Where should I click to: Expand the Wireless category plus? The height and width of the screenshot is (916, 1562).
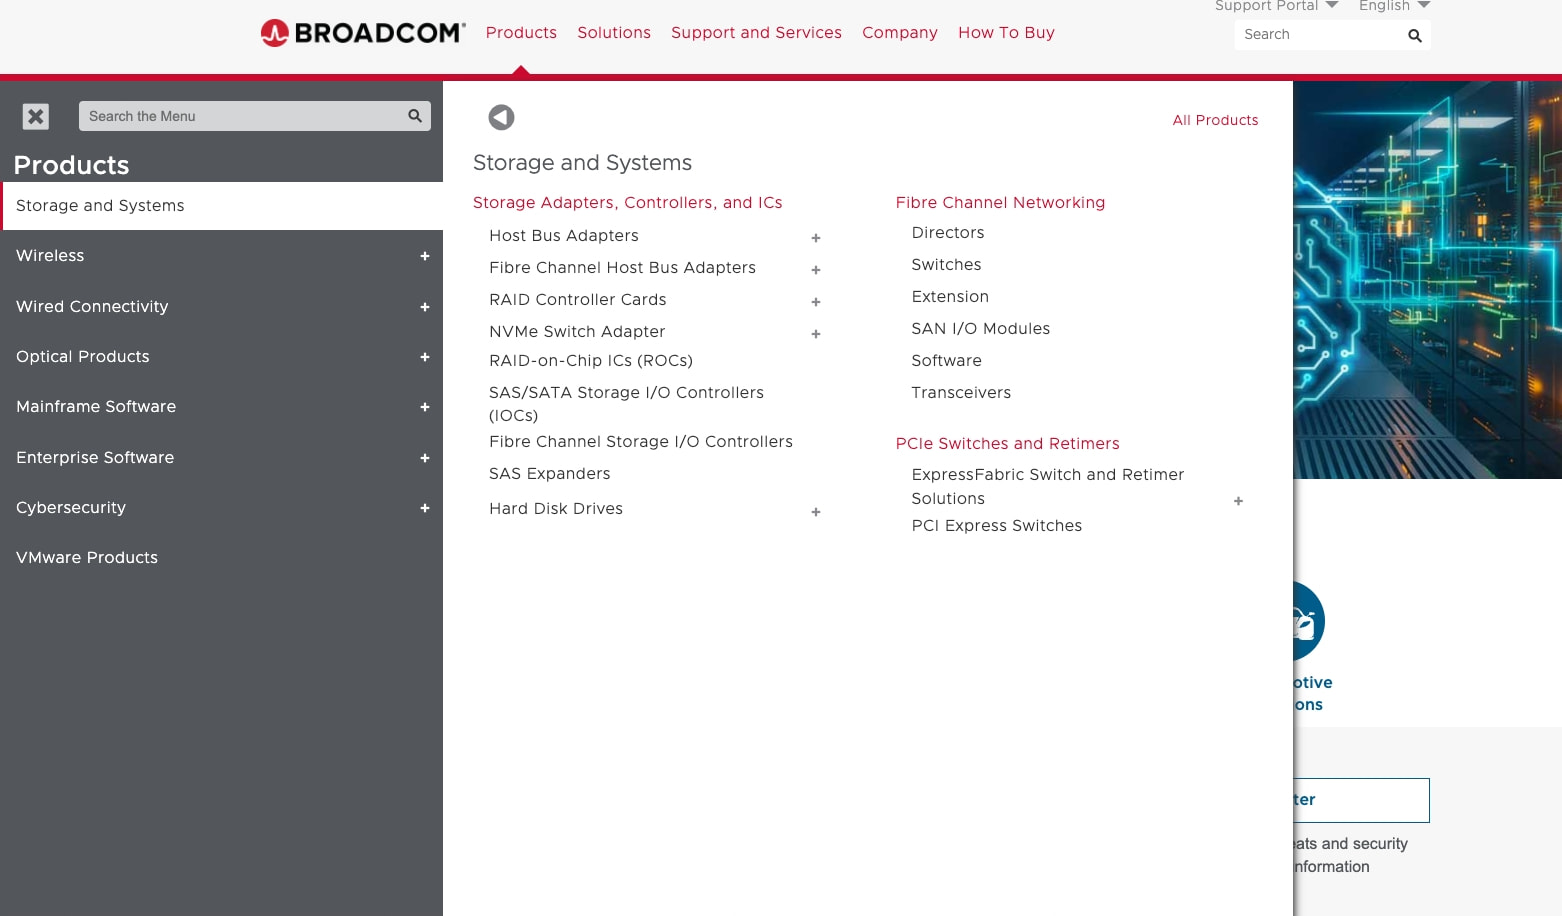[x=425, y=256]
